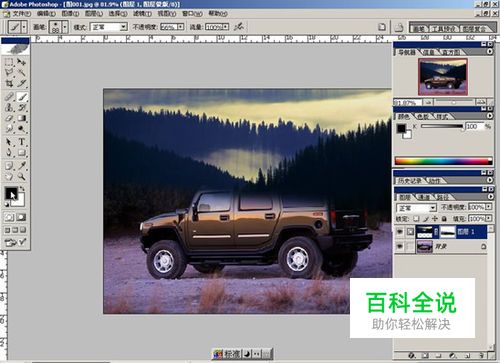Select the Zoom magnifier tool
Image resolution: width=500 pixels, height=363 pixels.
coord(22,176)
